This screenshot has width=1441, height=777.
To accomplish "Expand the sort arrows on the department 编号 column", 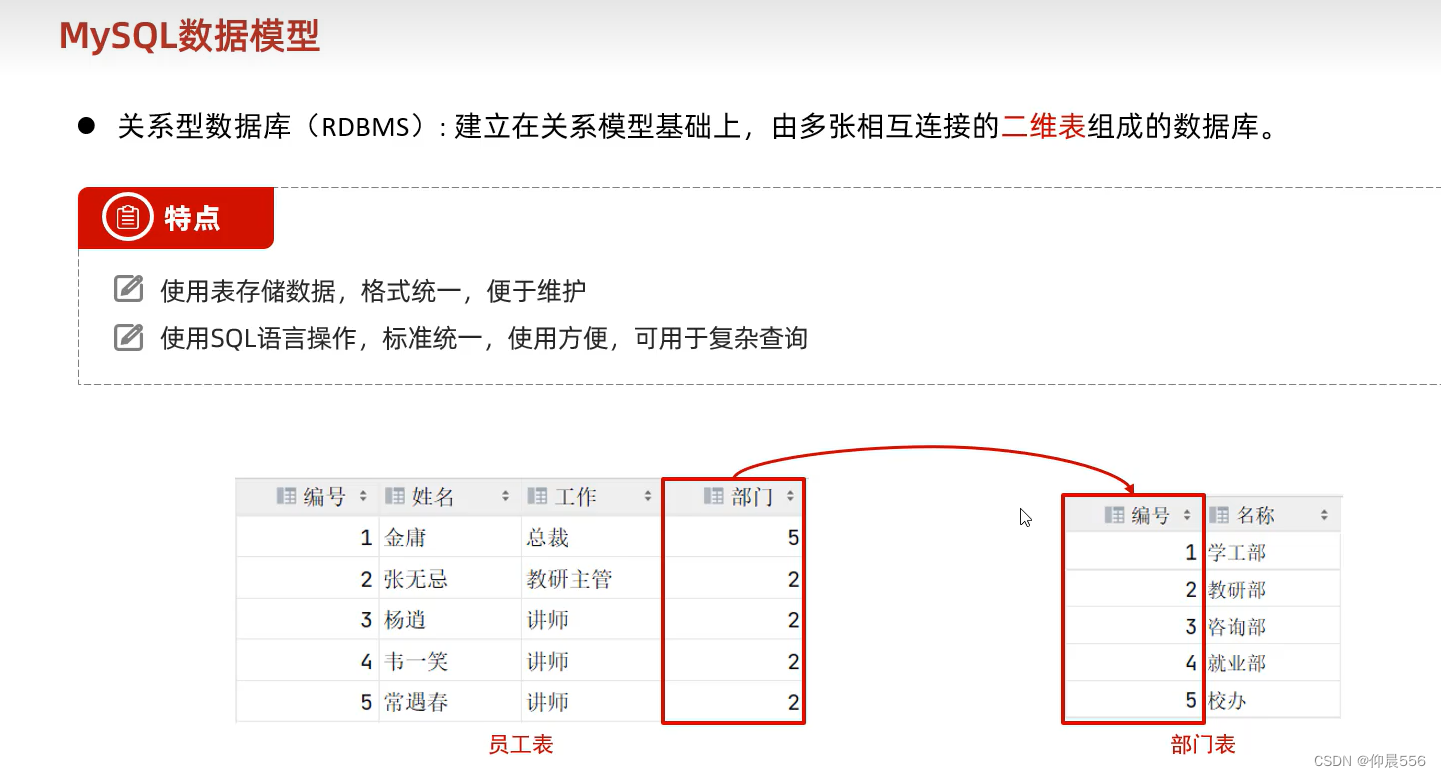I will (1186, 515).
